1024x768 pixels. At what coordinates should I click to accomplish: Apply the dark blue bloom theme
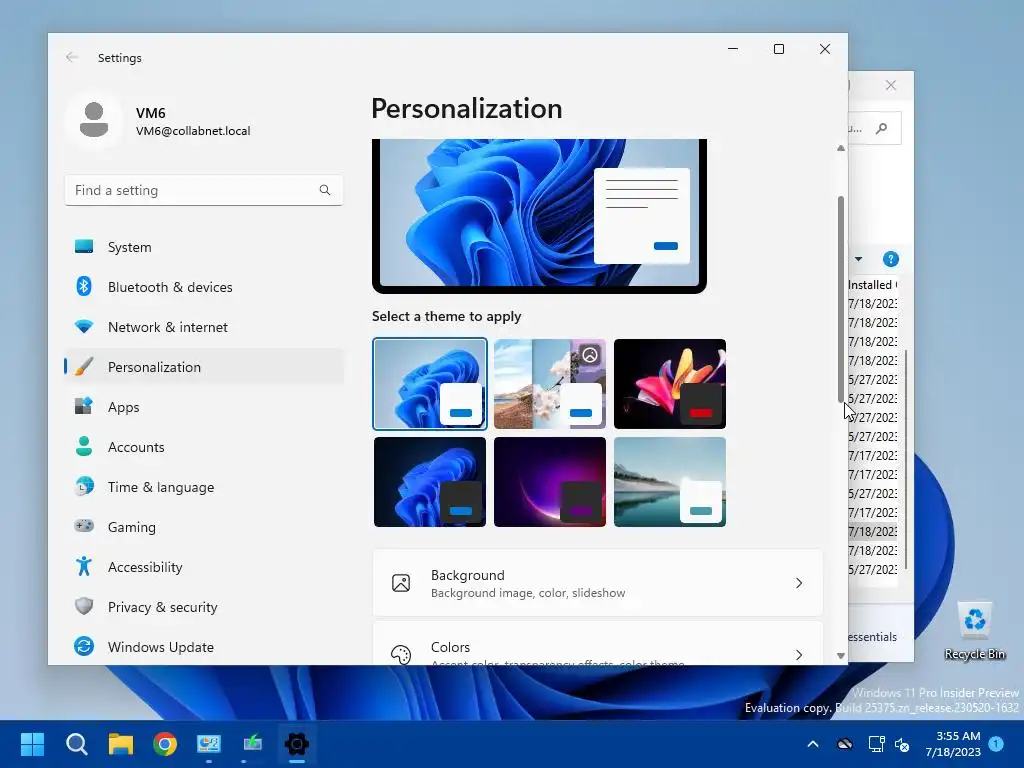point(430,482)
